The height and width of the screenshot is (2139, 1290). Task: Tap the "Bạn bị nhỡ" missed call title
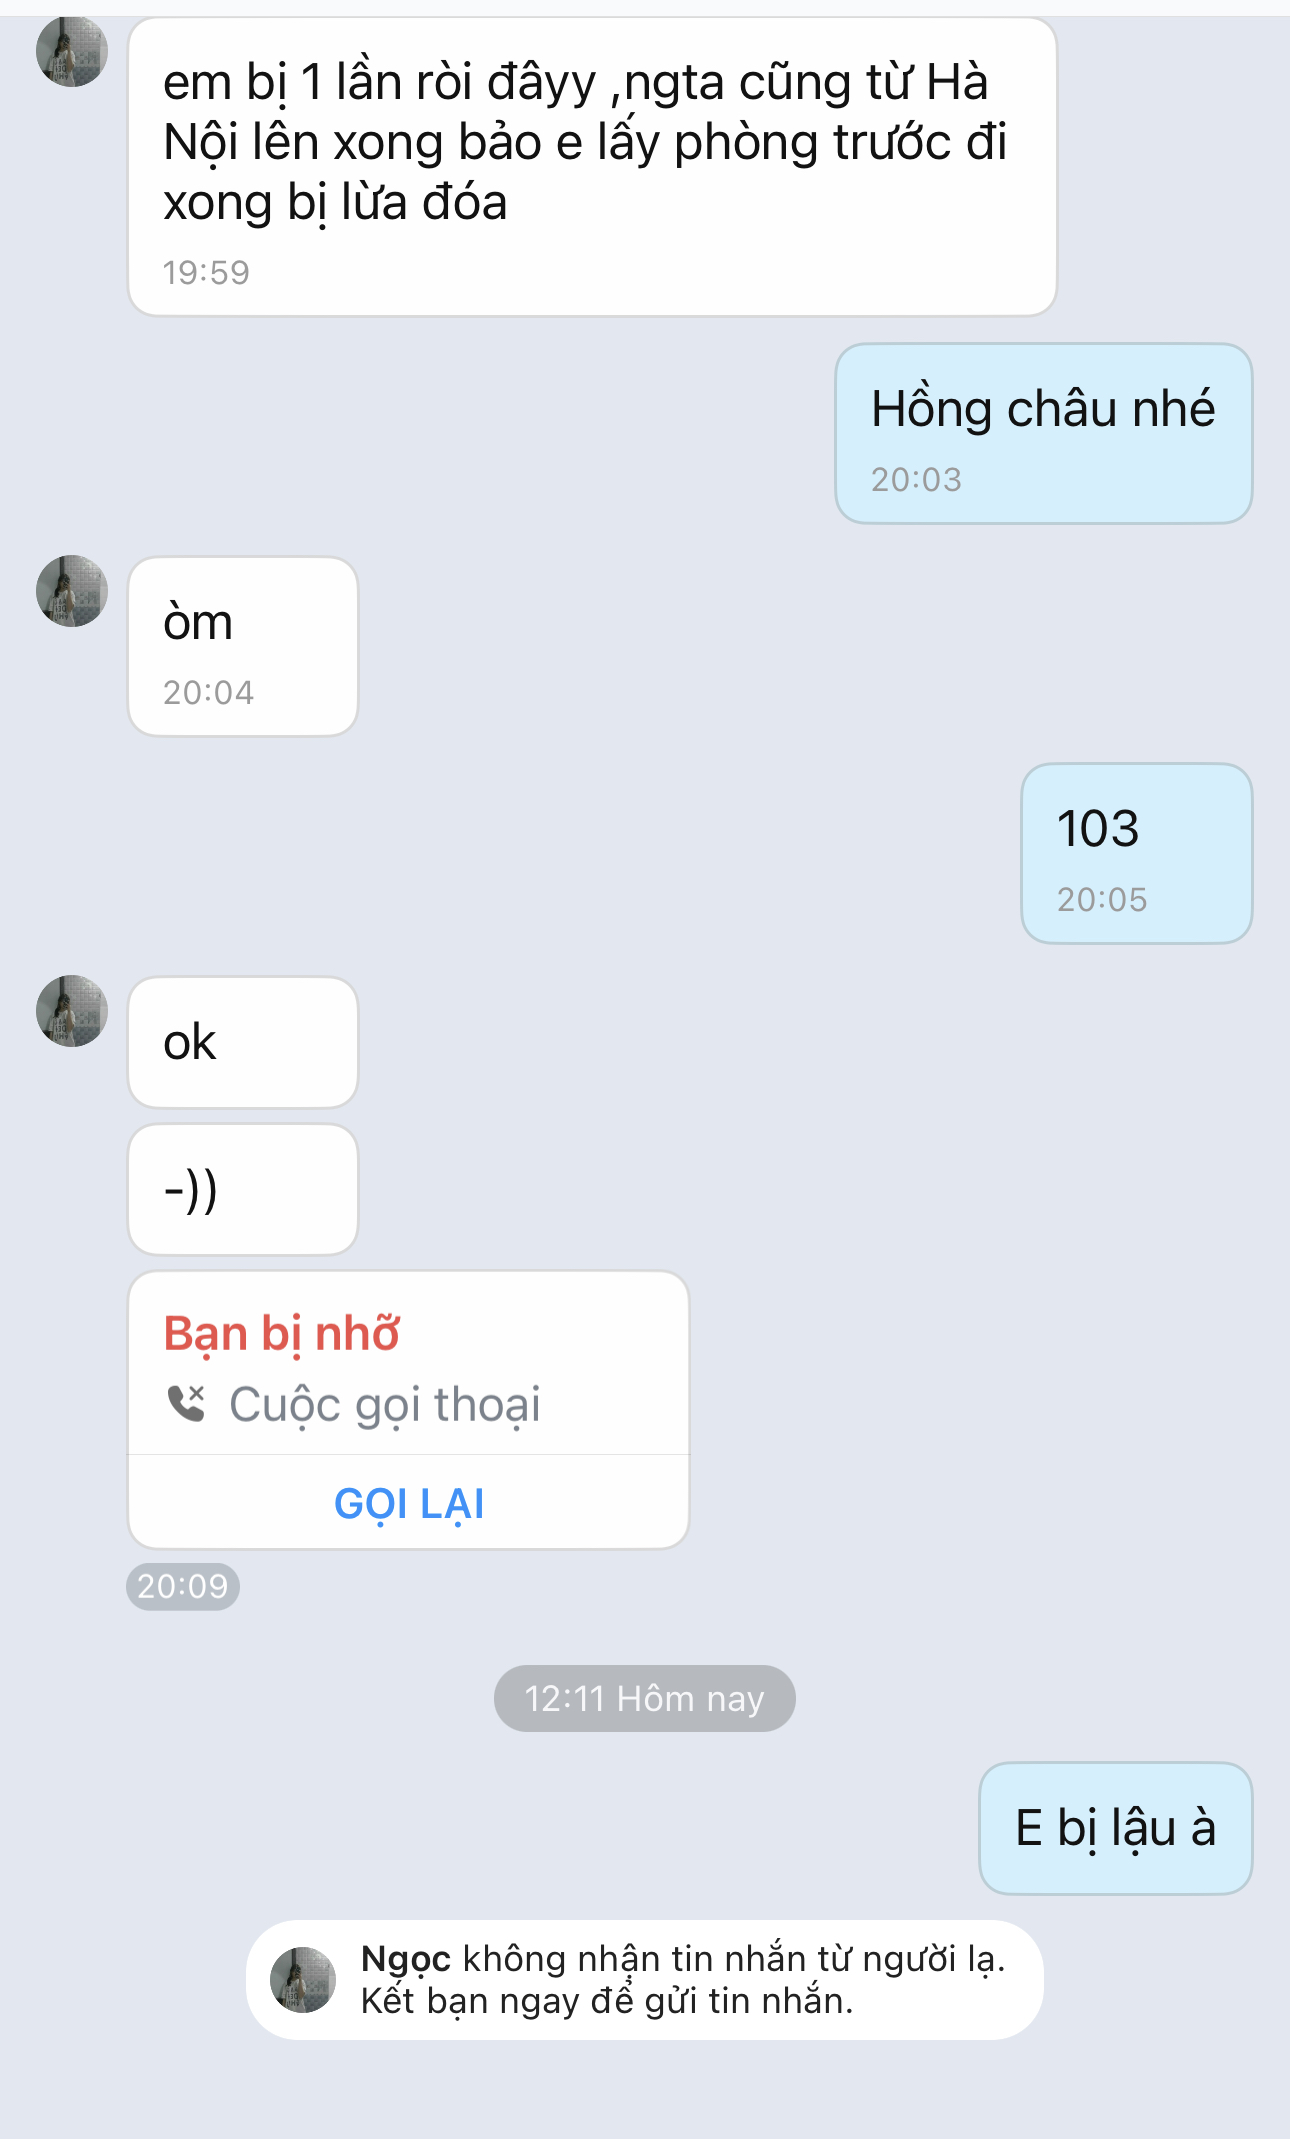(x=282, y=1333)
